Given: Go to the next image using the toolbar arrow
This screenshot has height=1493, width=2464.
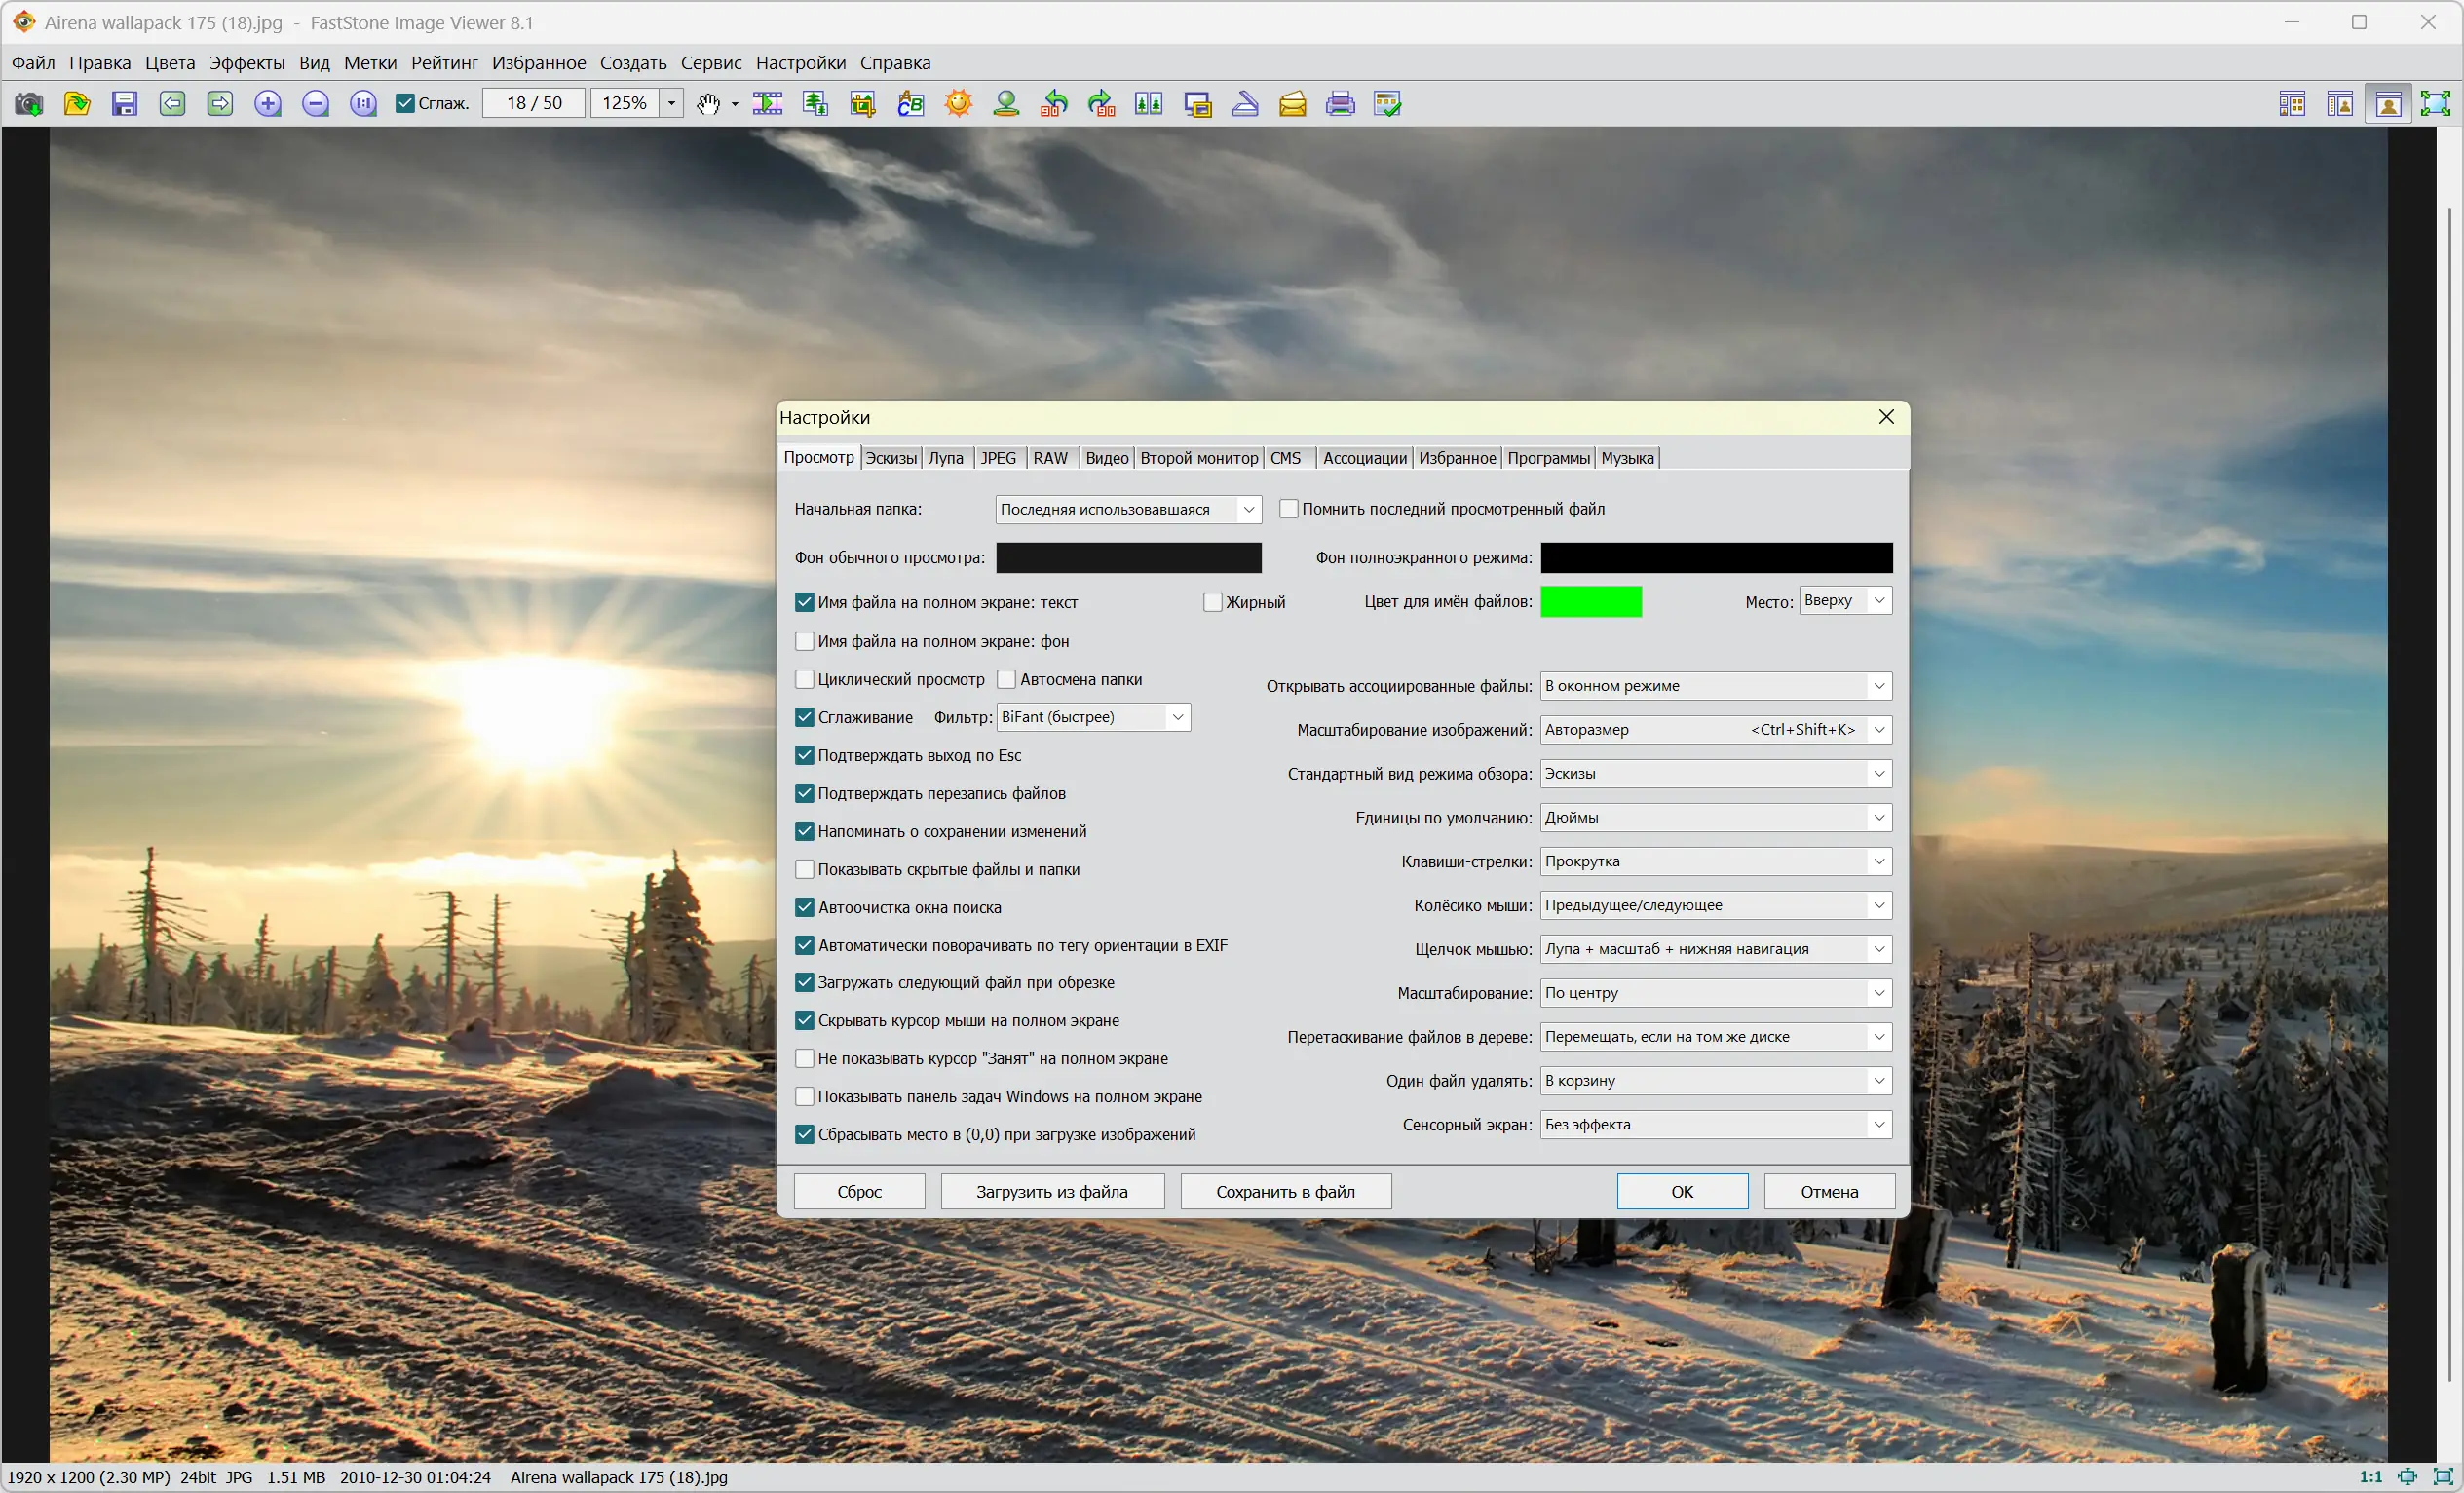Looking at the screenshot, I should click(x=220, y=103).
